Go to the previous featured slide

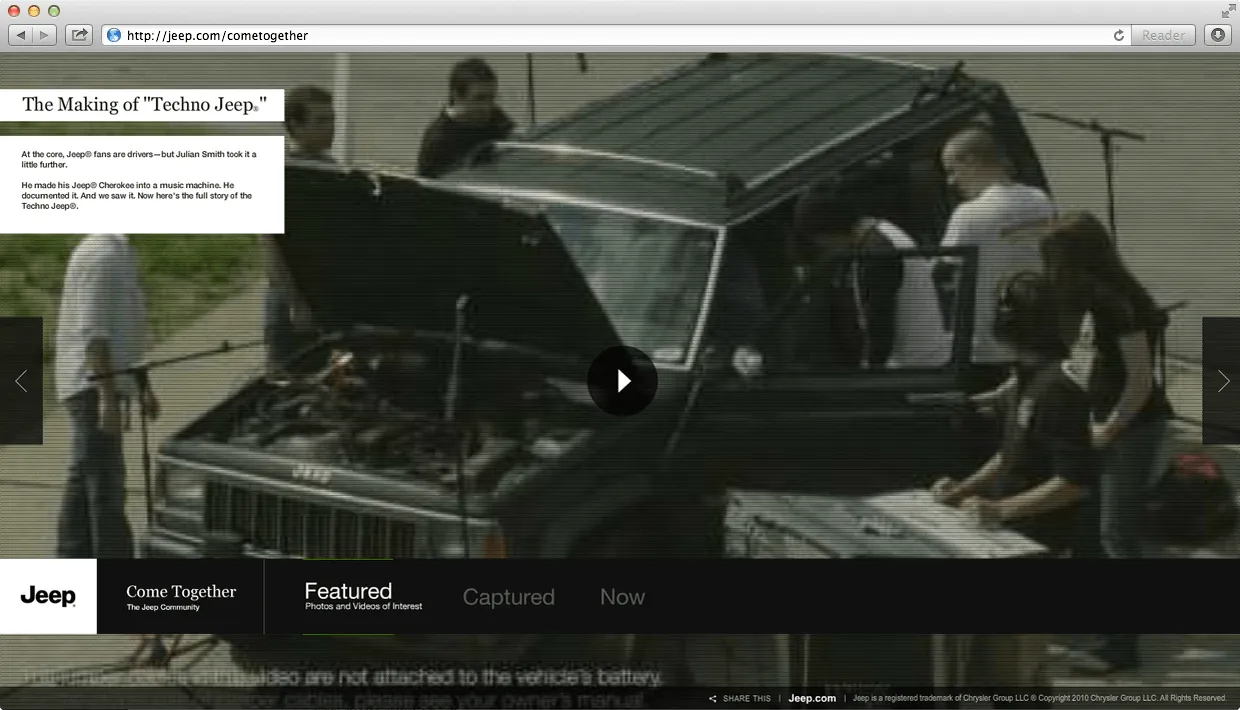tap(21, 380)
